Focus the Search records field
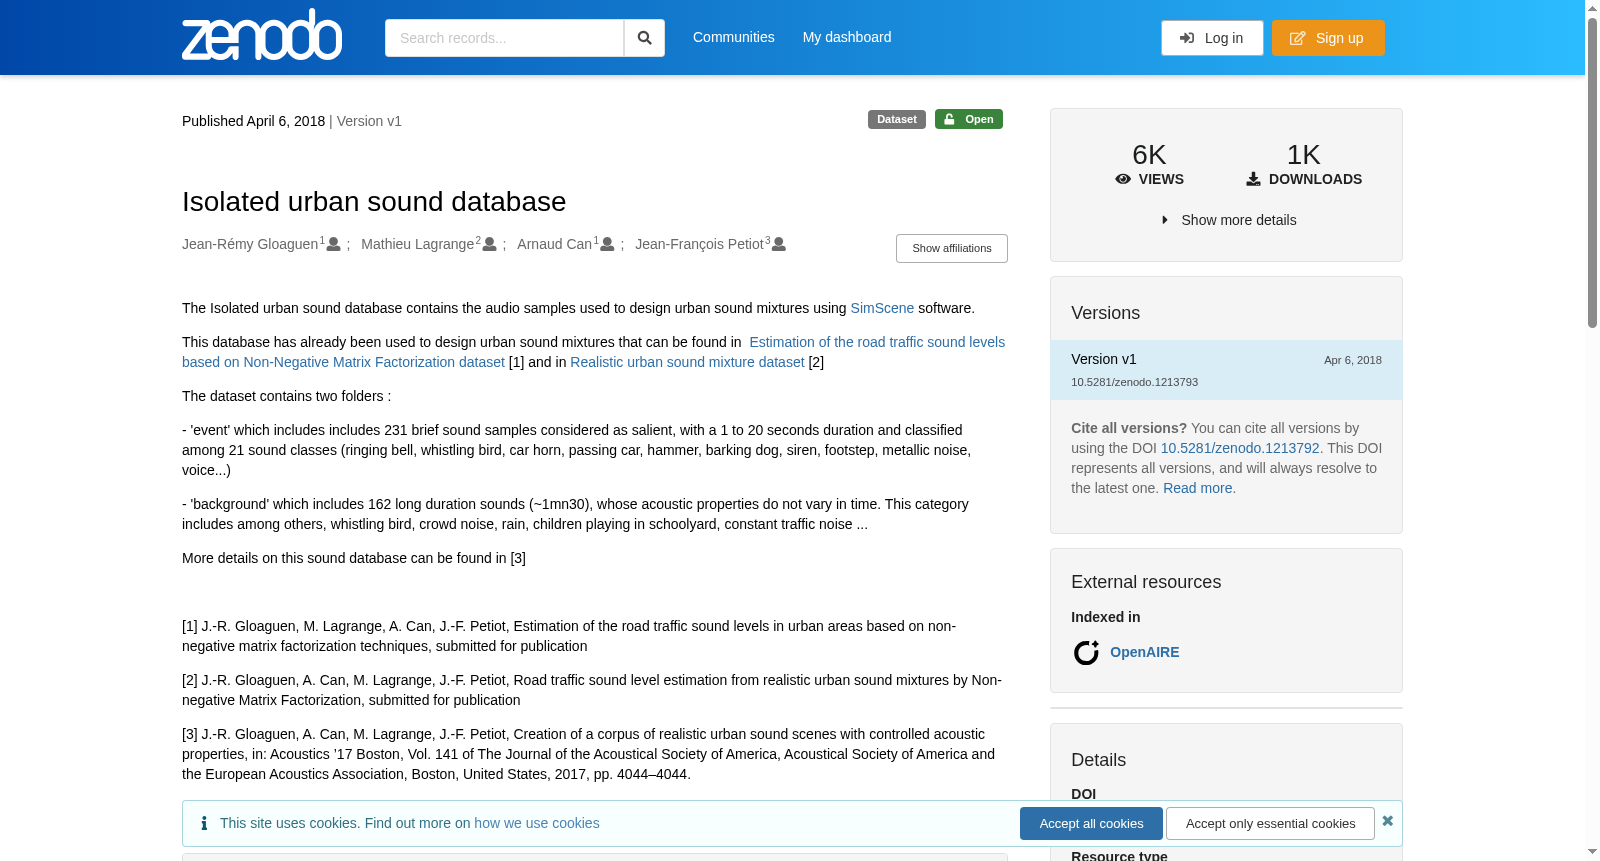 coord(504,38)
